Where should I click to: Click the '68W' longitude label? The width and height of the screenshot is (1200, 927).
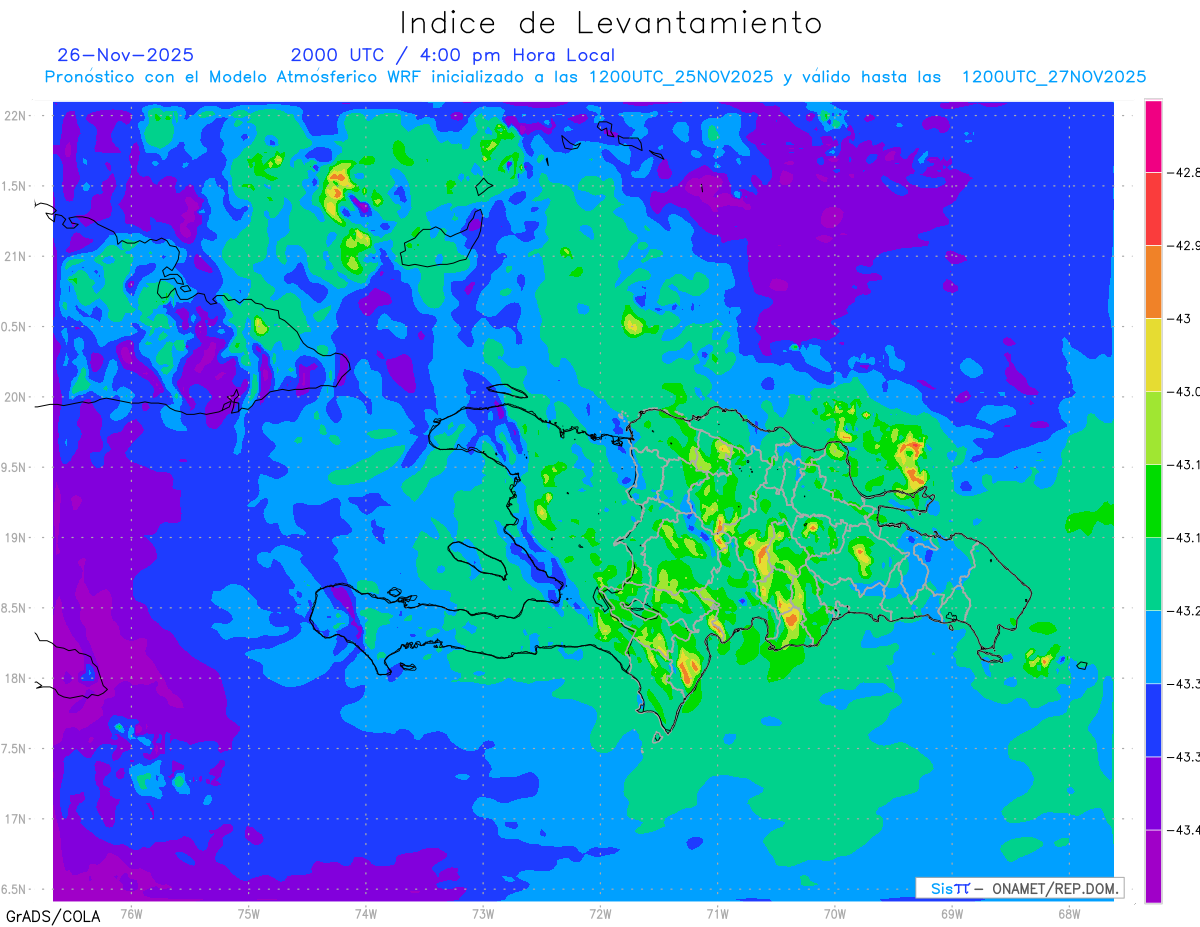[x=1069, y=914]
